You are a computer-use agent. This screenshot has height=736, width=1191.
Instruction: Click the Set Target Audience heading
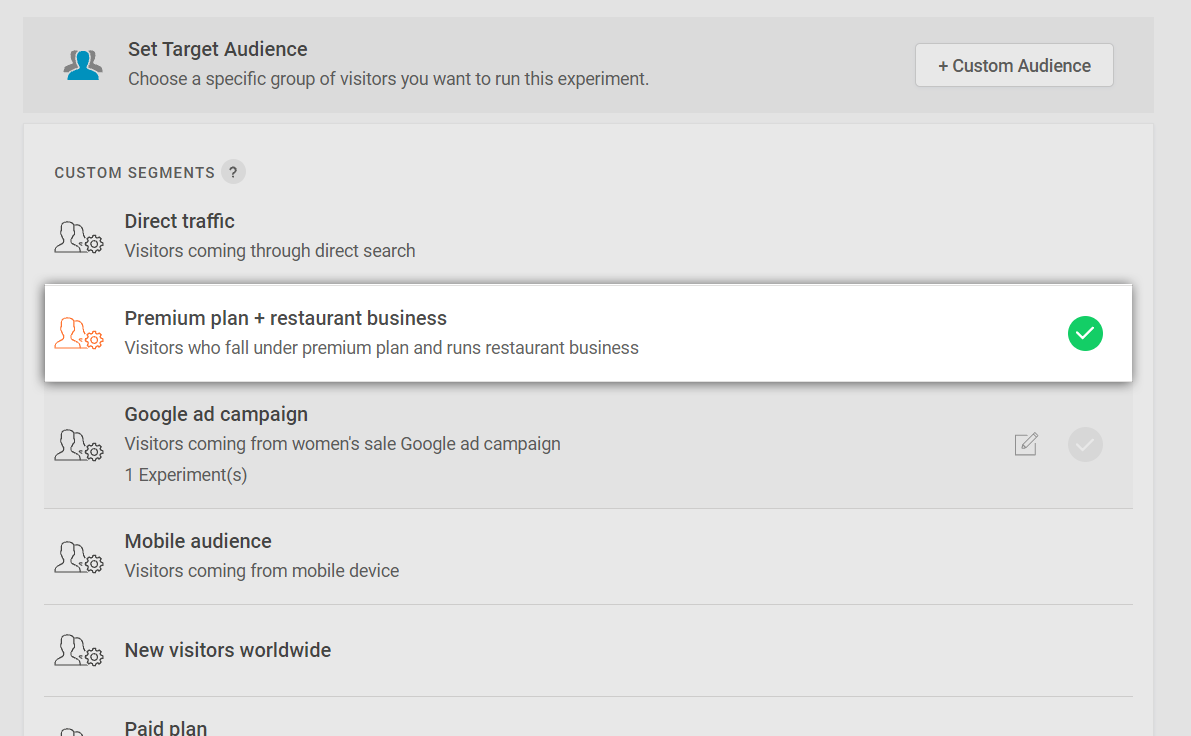point(218,49)
